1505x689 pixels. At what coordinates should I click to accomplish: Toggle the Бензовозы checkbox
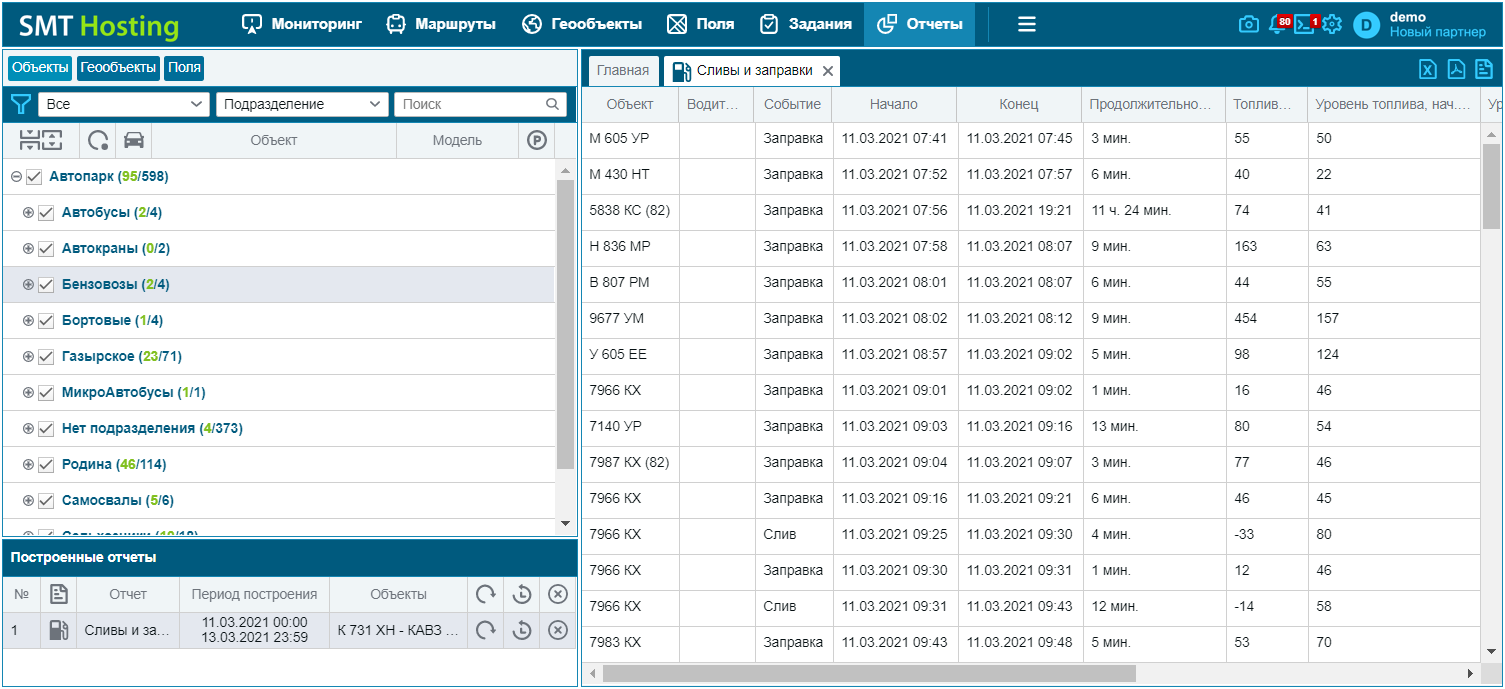click(46, 285)
